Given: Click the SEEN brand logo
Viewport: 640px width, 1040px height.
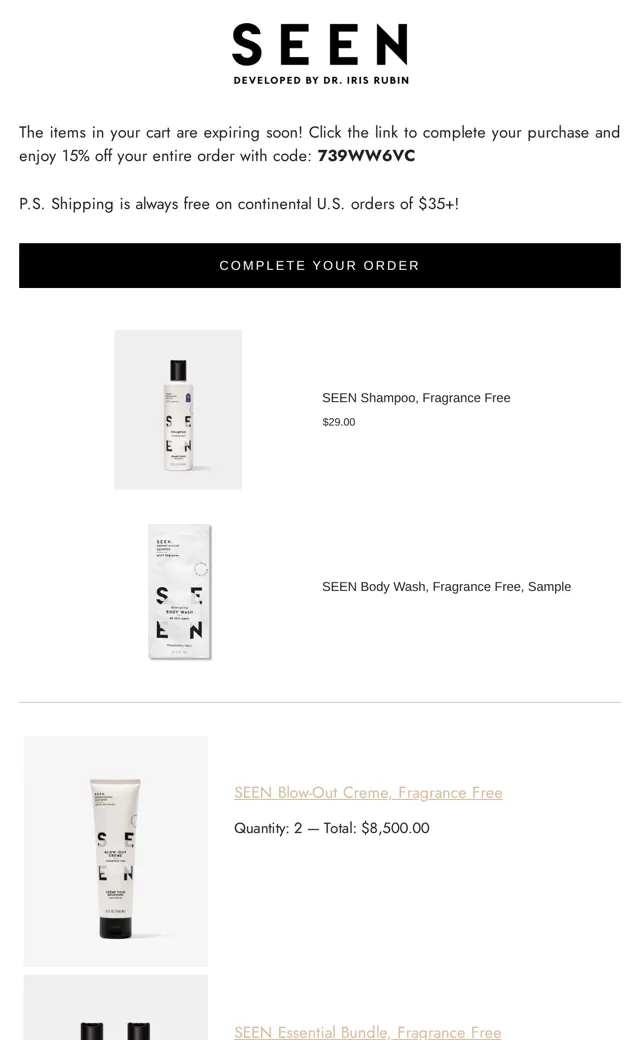Looking at the screenshot, I should 320,44.
